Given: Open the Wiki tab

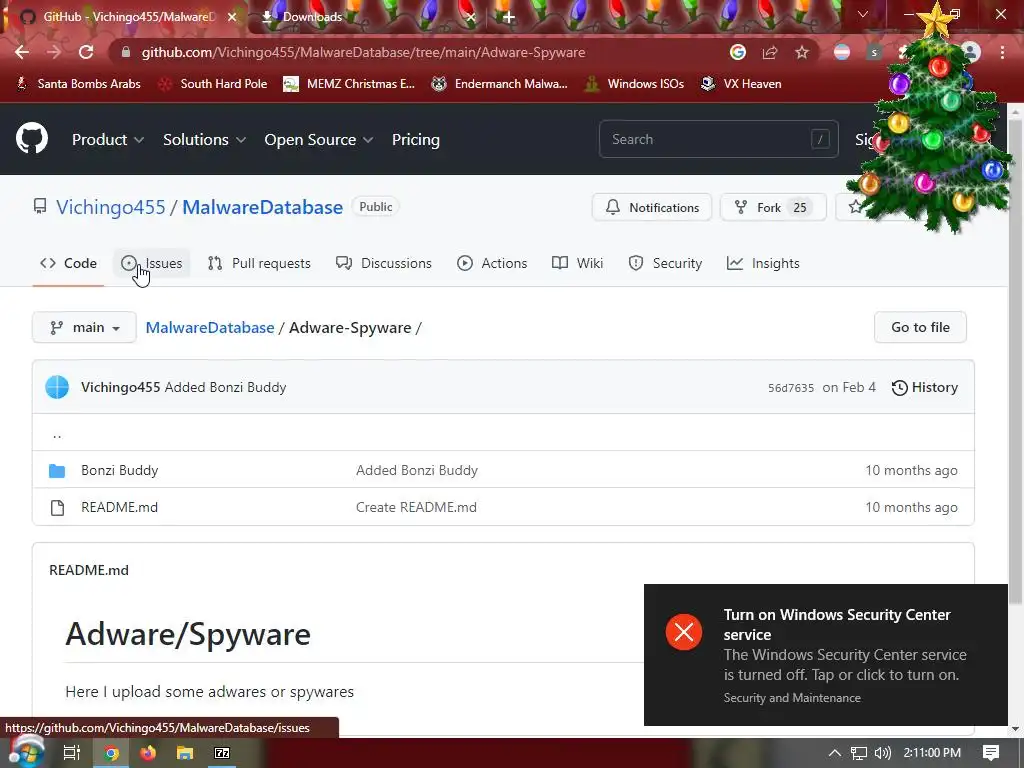Looking at the screenshot, I should (x=577, y=263).
